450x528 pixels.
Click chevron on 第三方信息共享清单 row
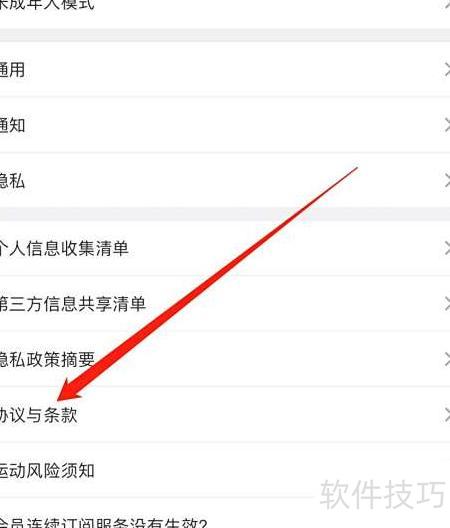(x=447, y=304)
